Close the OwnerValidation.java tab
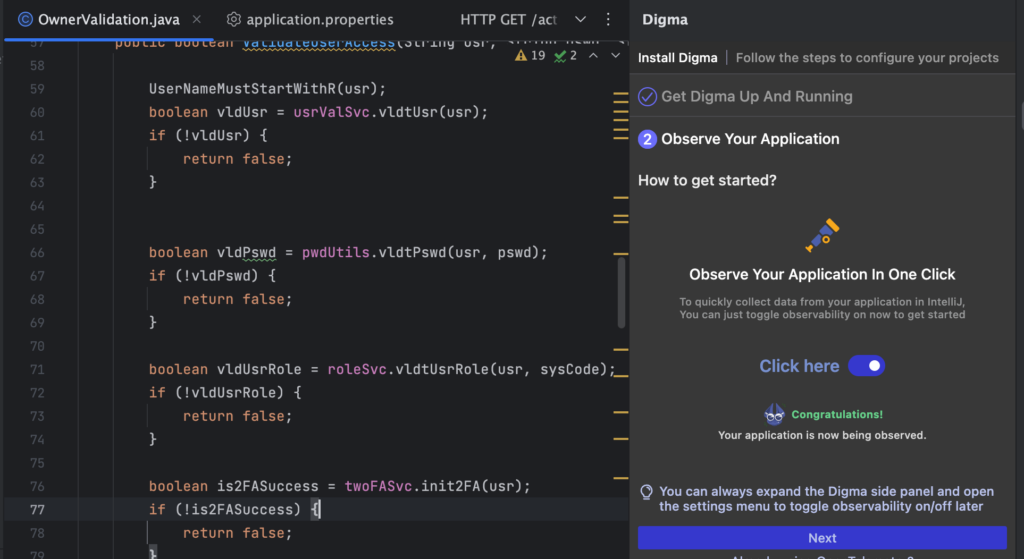This screenshot has height=559, width=1024. tap(197, 20)
